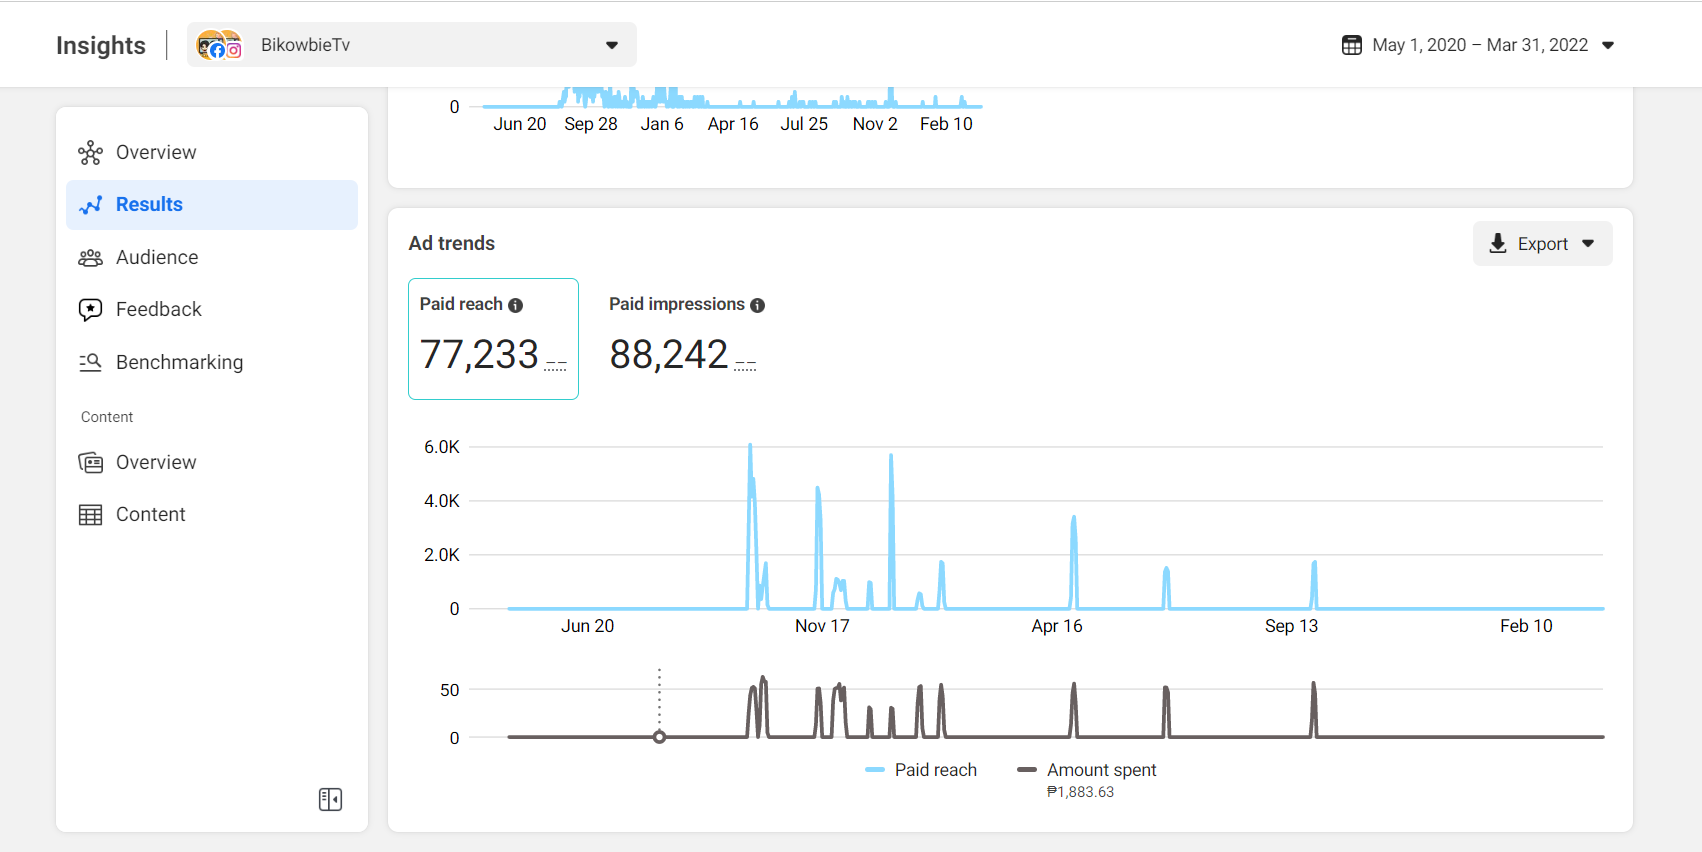Toggle the Amount spent legend series
The image size is (1702, 852).
(x=1086, y=770)
